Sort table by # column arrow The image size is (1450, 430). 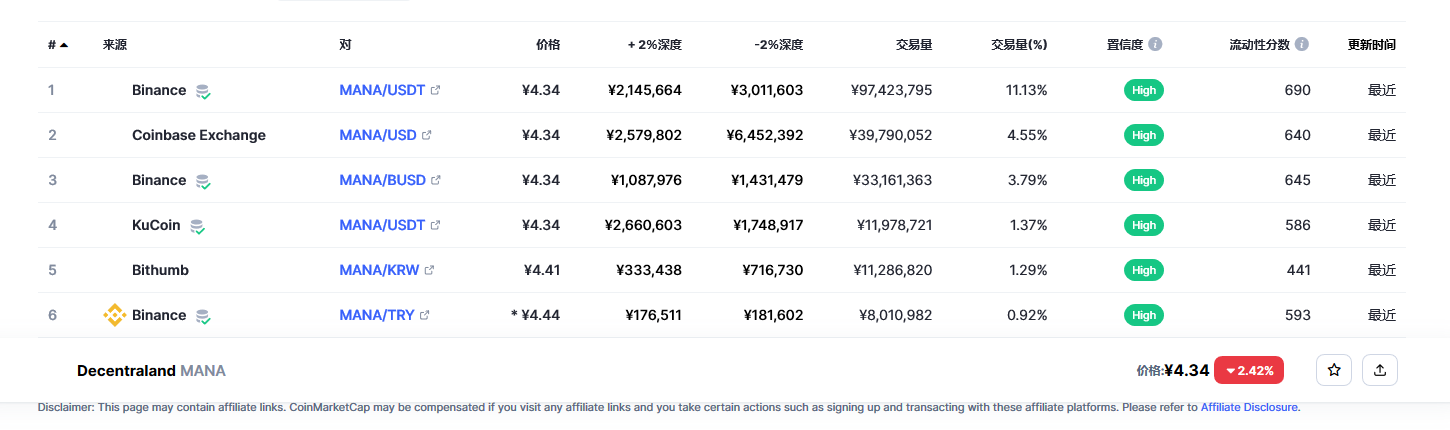64,44
